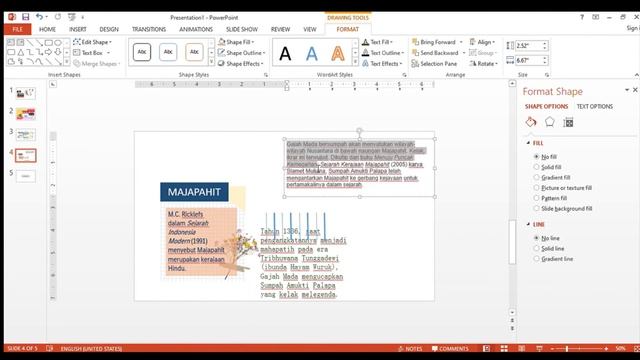The image size is (640, 360).
Task: Open Text Fill dropdown
Action: [x=378, y=42]
